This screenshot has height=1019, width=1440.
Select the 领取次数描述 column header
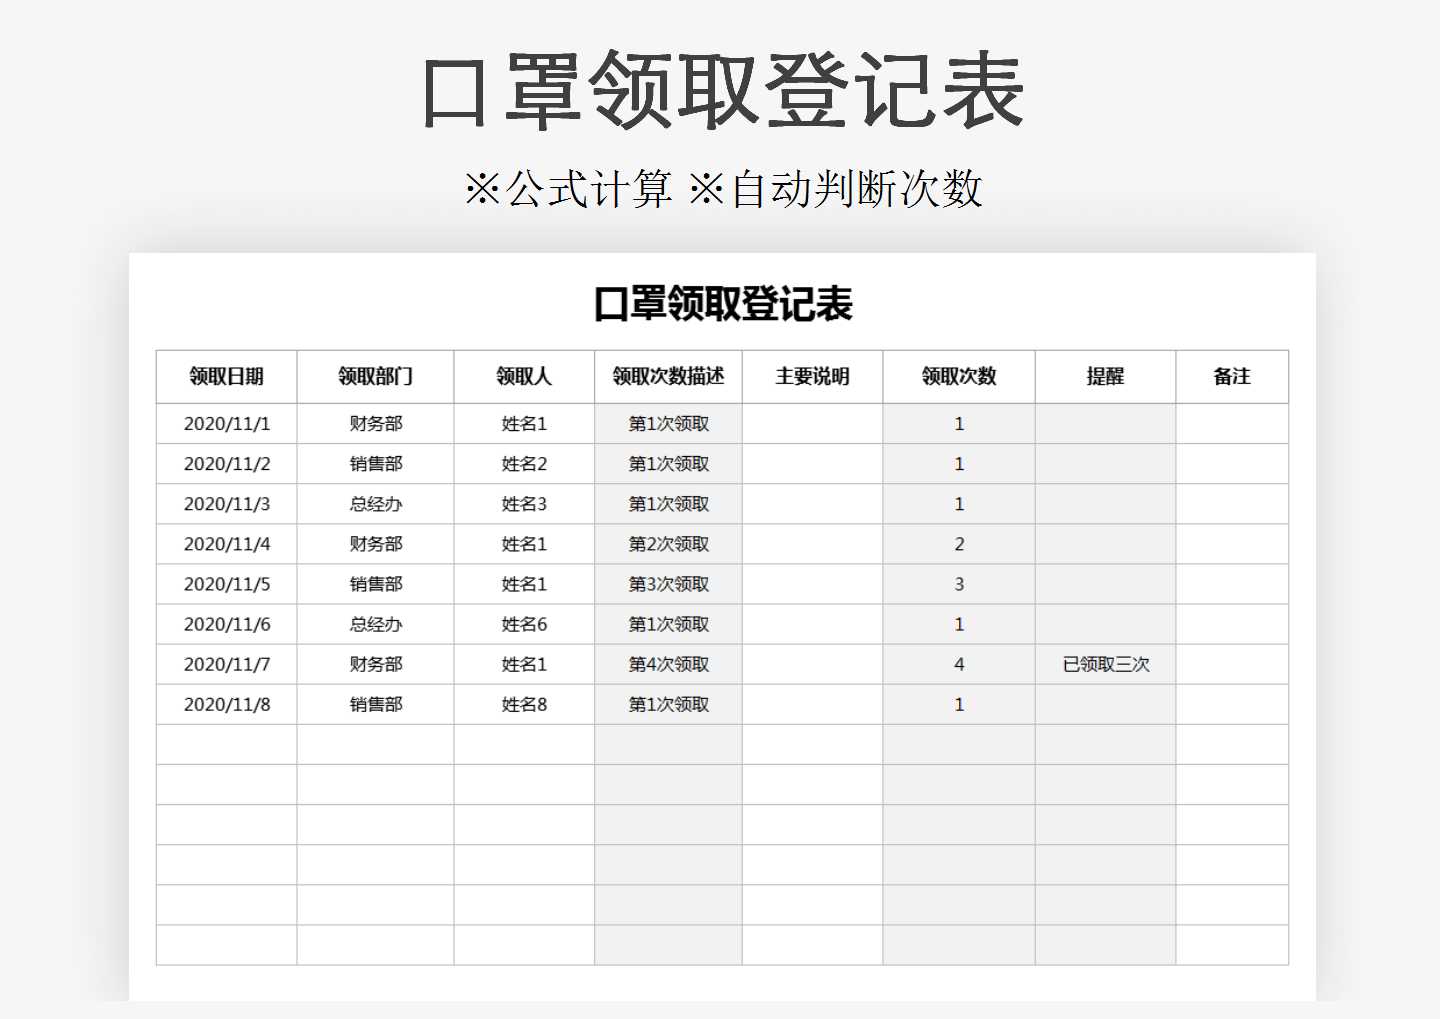[x=666, y=377]
